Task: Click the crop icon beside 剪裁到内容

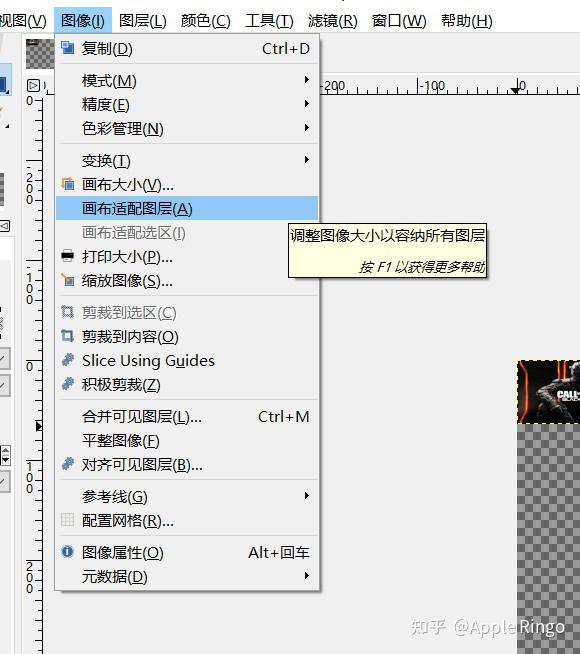Action: click(x=68, y=336)
